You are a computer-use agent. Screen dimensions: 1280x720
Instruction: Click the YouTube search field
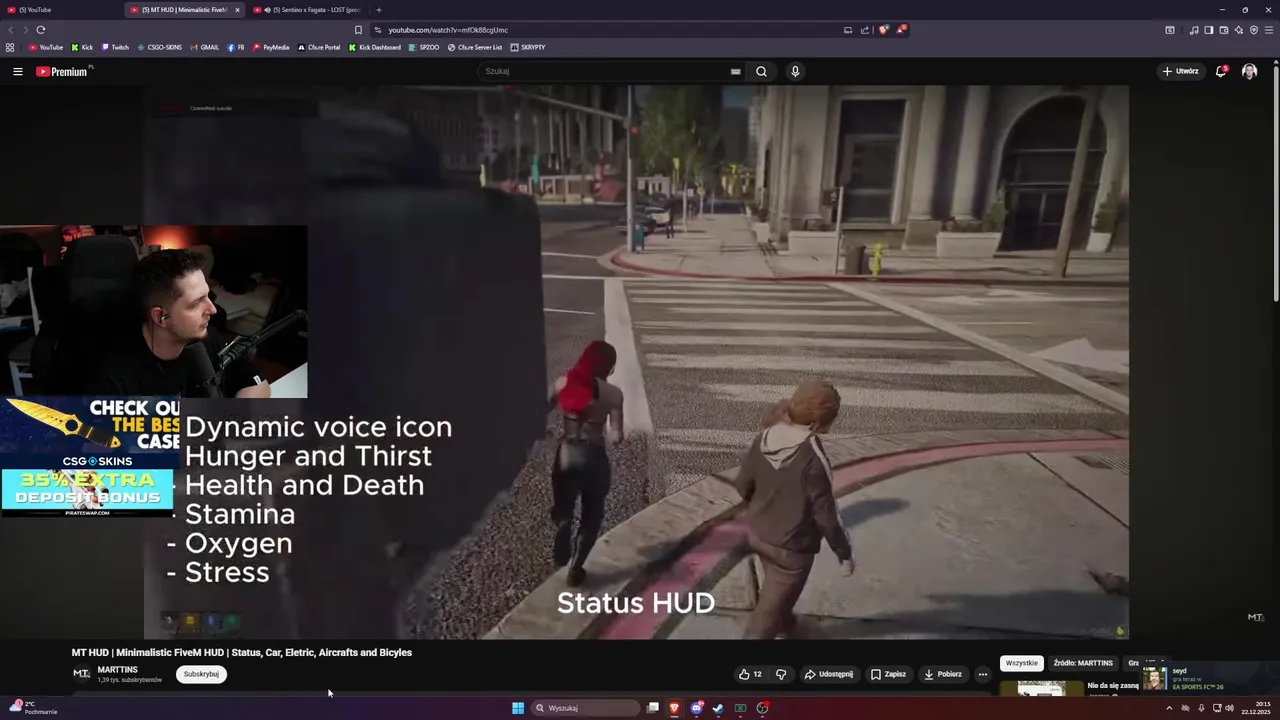[605, 71]
